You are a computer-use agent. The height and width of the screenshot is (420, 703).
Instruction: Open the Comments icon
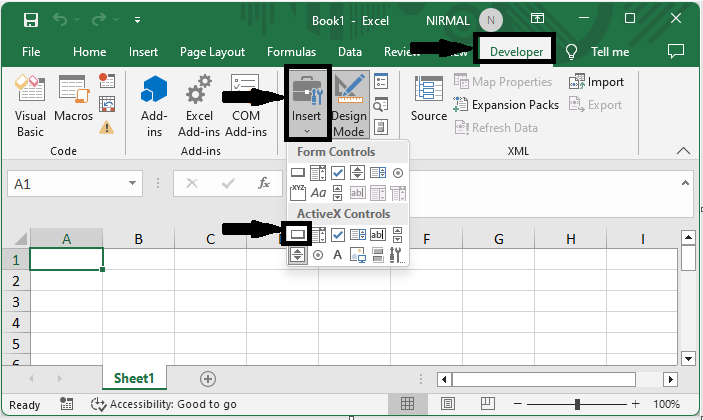(676, 51)
